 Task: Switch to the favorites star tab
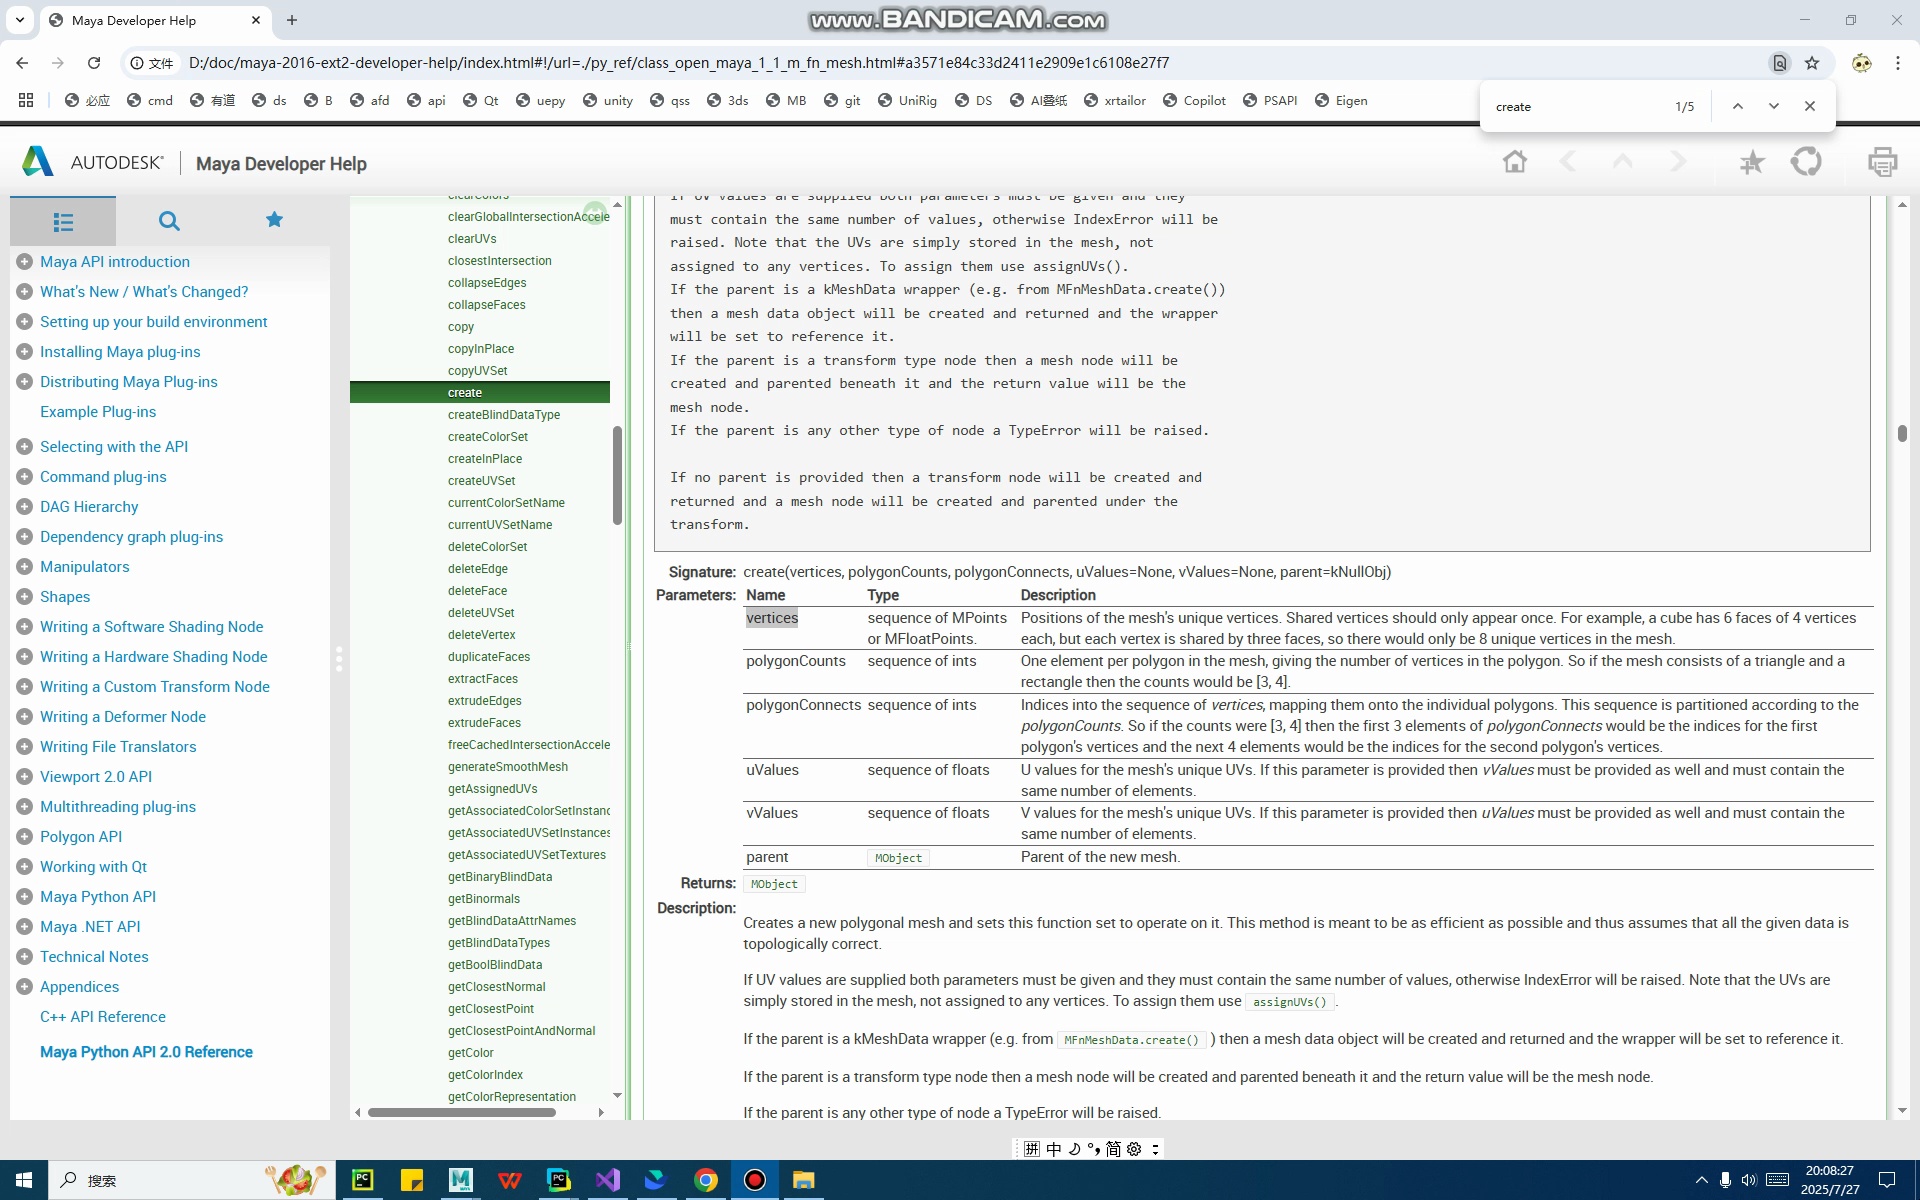[274, 220]
